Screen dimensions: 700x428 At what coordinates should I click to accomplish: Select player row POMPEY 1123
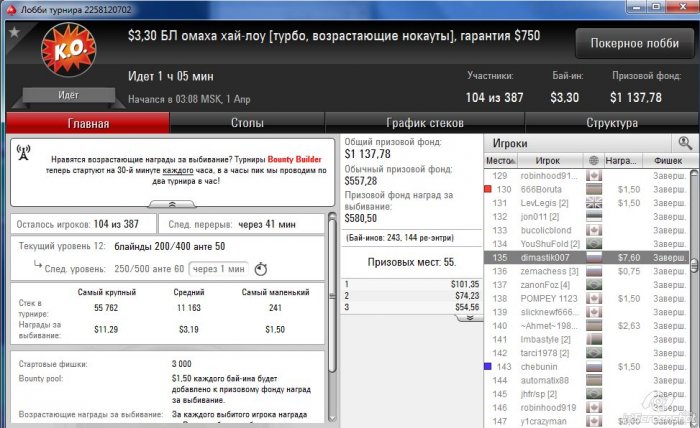(586, 299)
